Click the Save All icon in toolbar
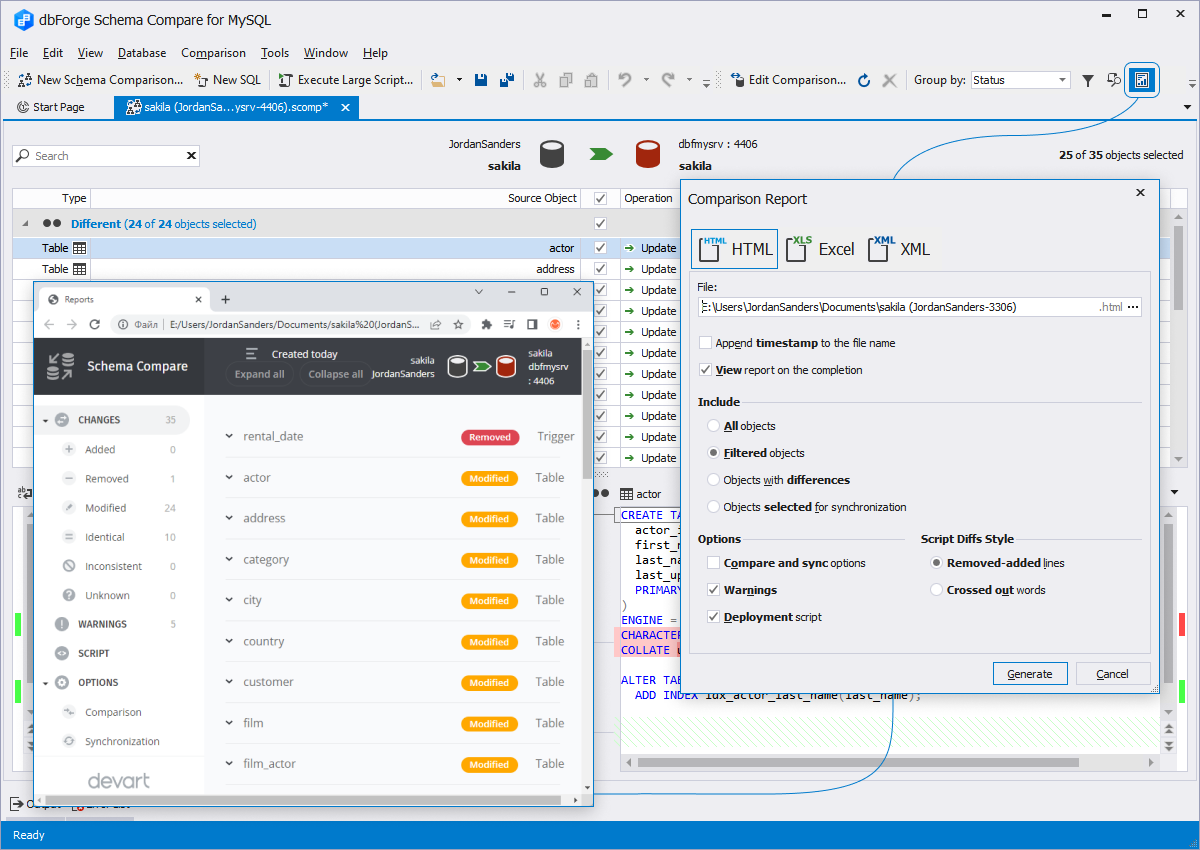The height and width of the screenshot is (850, 1200). (x=507, y=80)
